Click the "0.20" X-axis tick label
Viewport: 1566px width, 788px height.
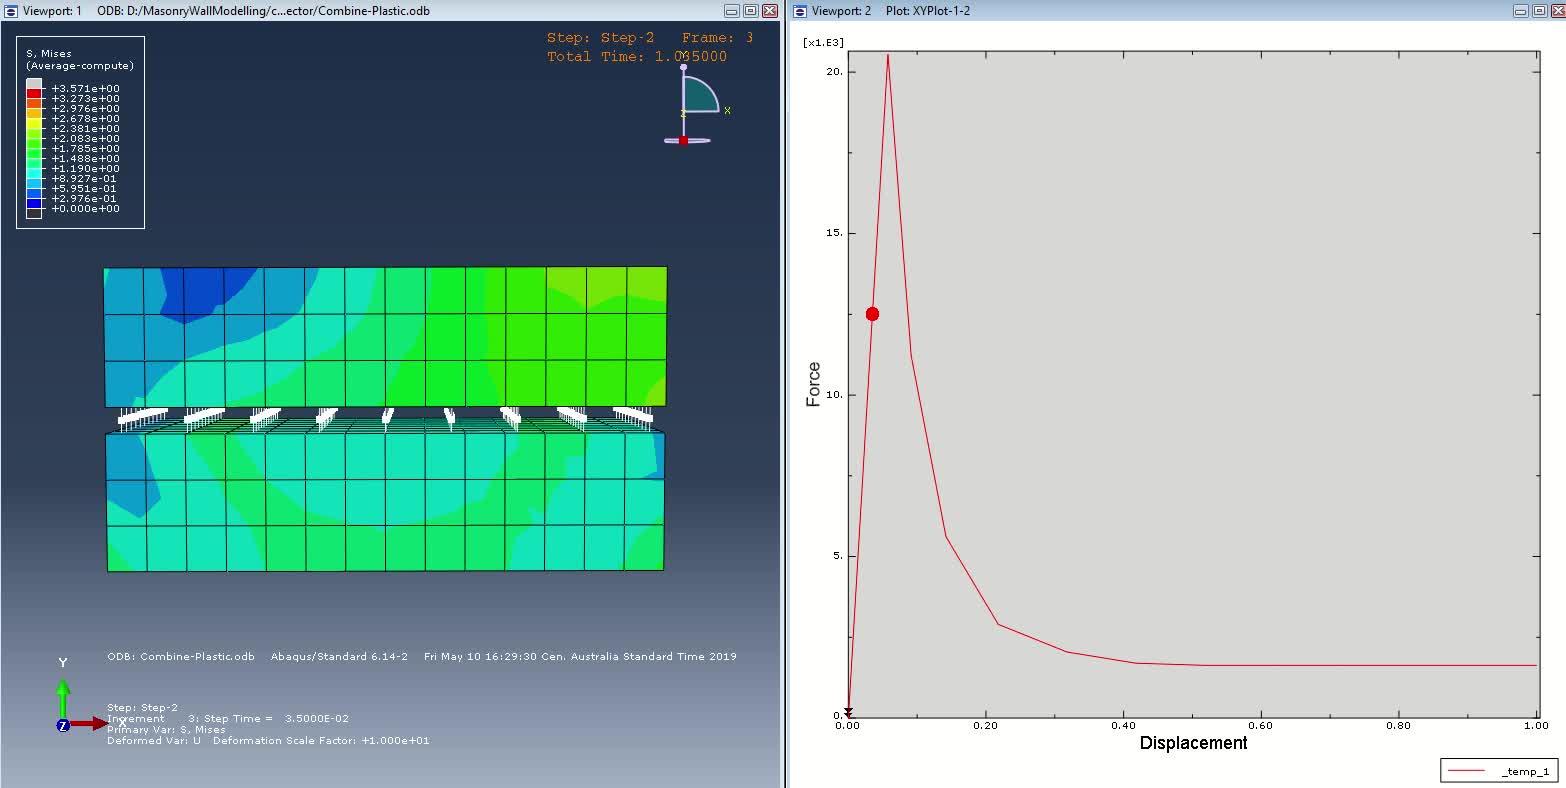[986, 726]
